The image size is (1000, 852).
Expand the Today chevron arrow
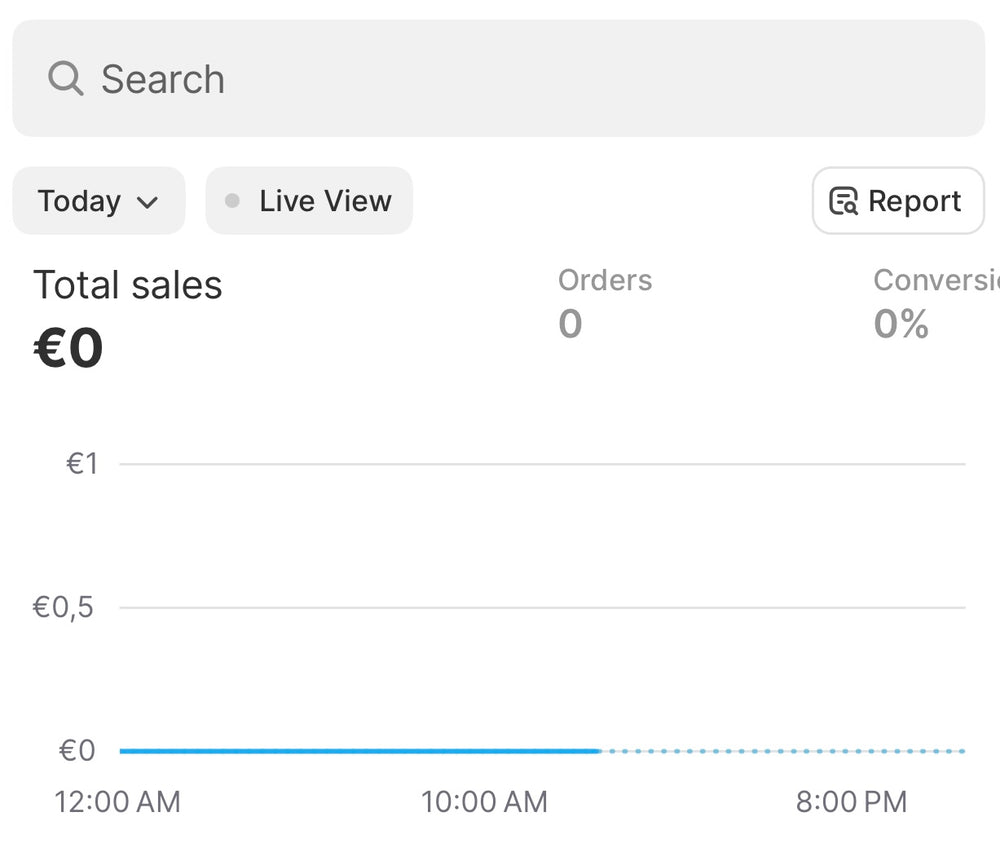coord(147,202)
